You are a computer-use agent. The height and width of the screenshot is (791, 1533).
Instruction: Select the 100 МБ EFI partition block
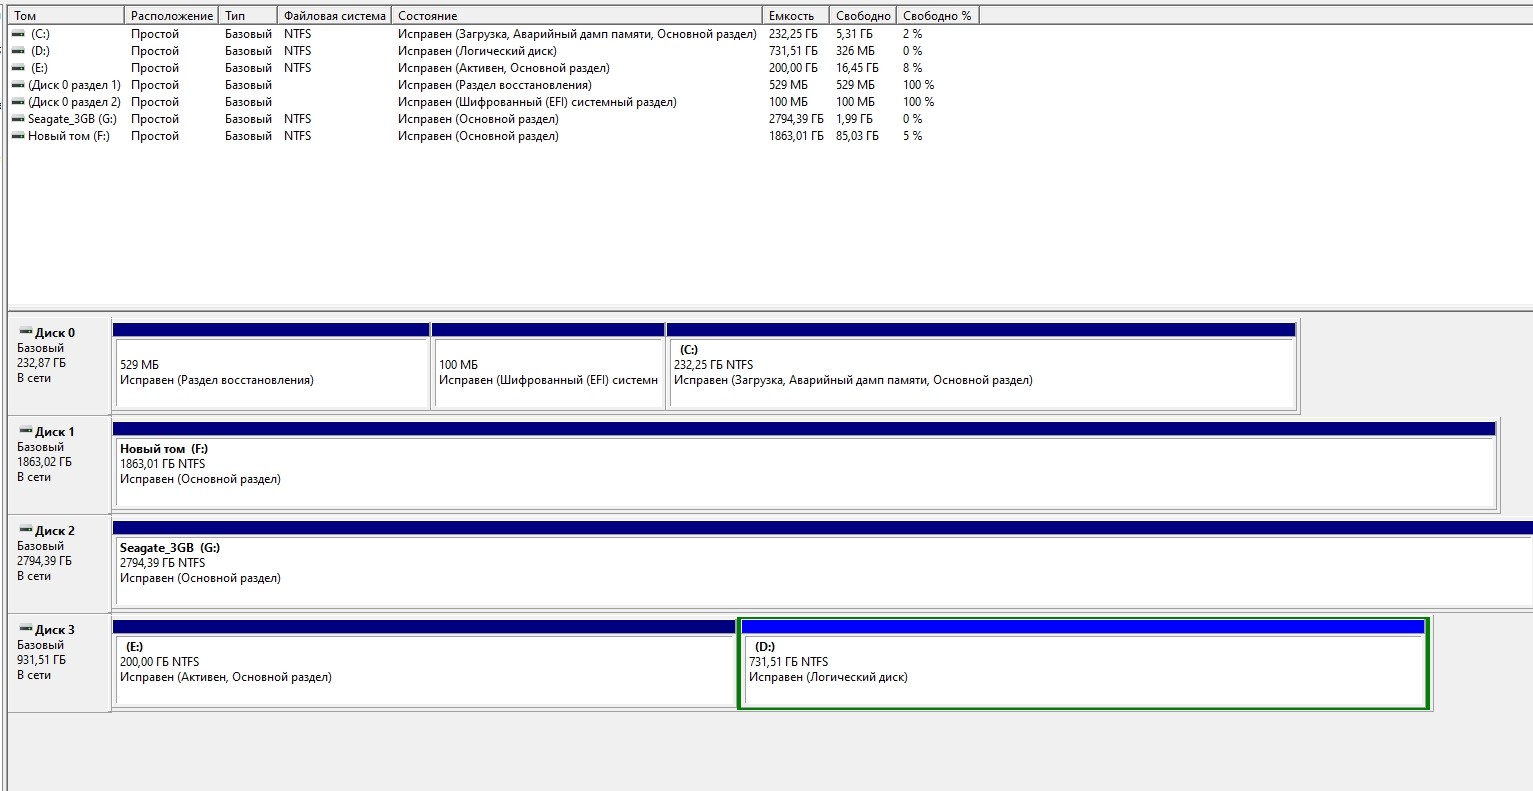(548, 372)
